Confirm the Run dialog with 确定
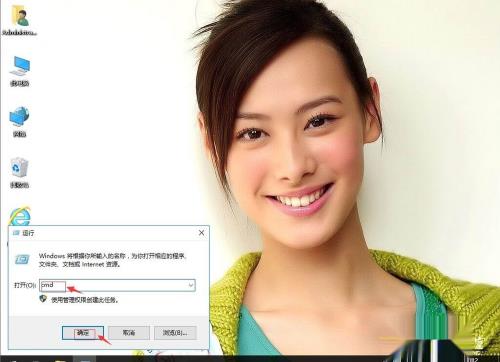 point(83,333)
